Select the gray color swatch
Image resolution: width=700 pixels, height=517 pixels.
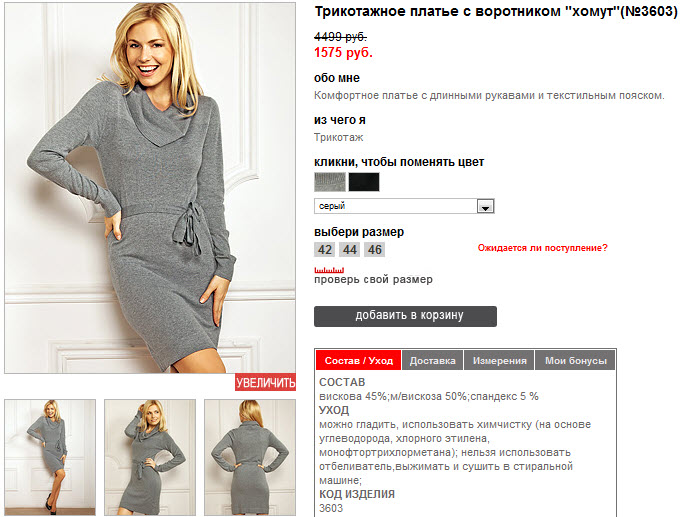pos(330,182)
